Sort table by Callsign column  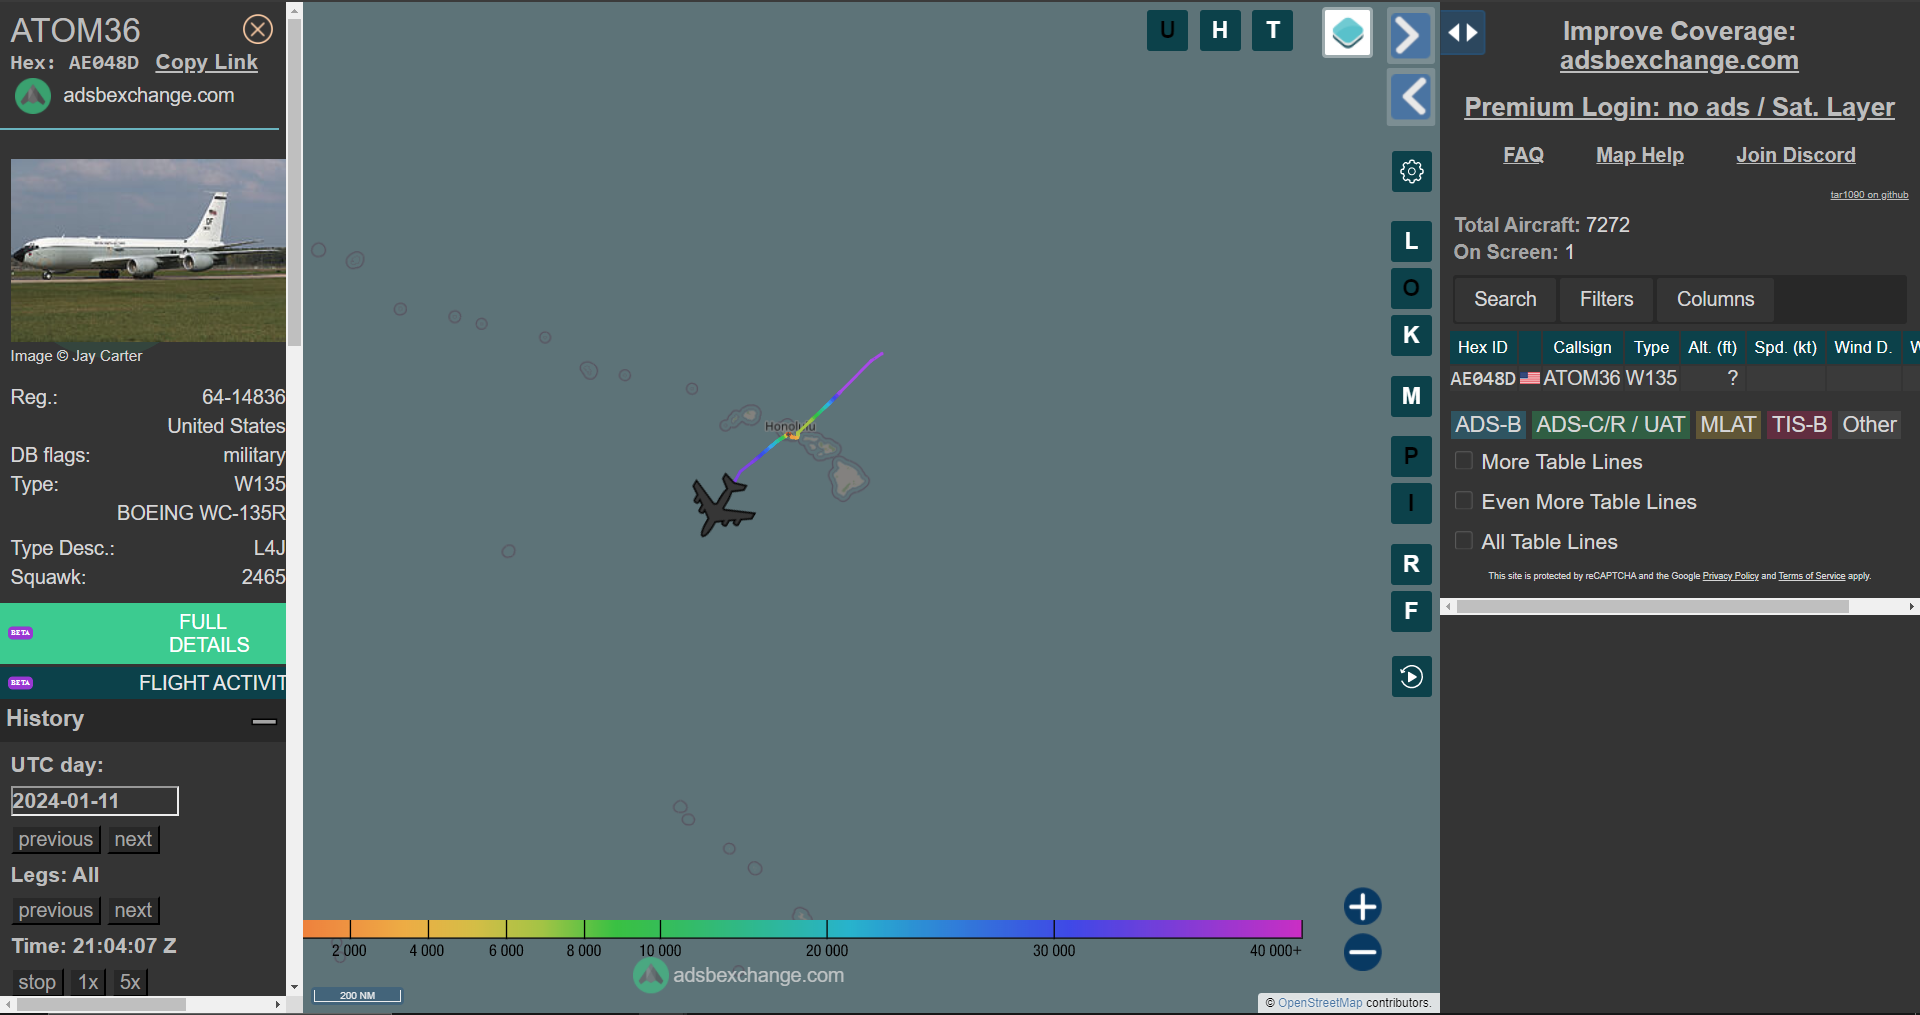coord(1582,347)
